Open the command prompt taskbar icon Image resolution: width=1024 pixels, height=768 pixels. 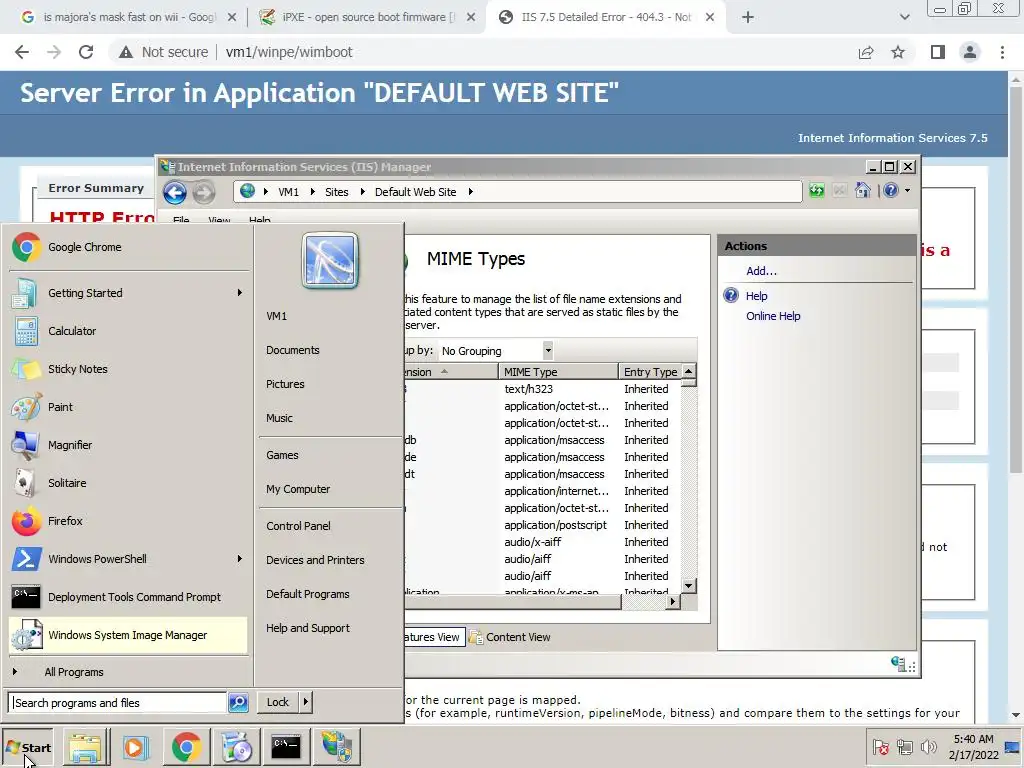point(286,746)
